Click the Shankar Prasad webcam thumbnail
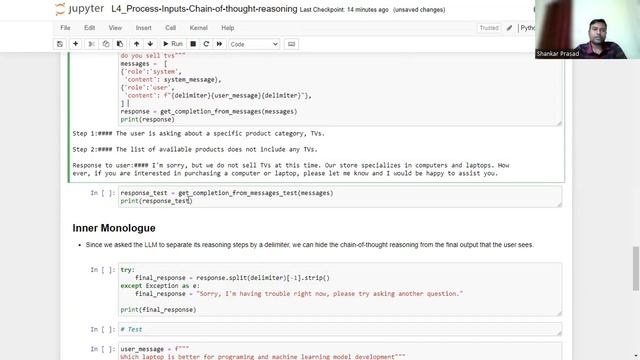Image resolution: width=640 pixels, height=360 pixels. pos(587,29)
